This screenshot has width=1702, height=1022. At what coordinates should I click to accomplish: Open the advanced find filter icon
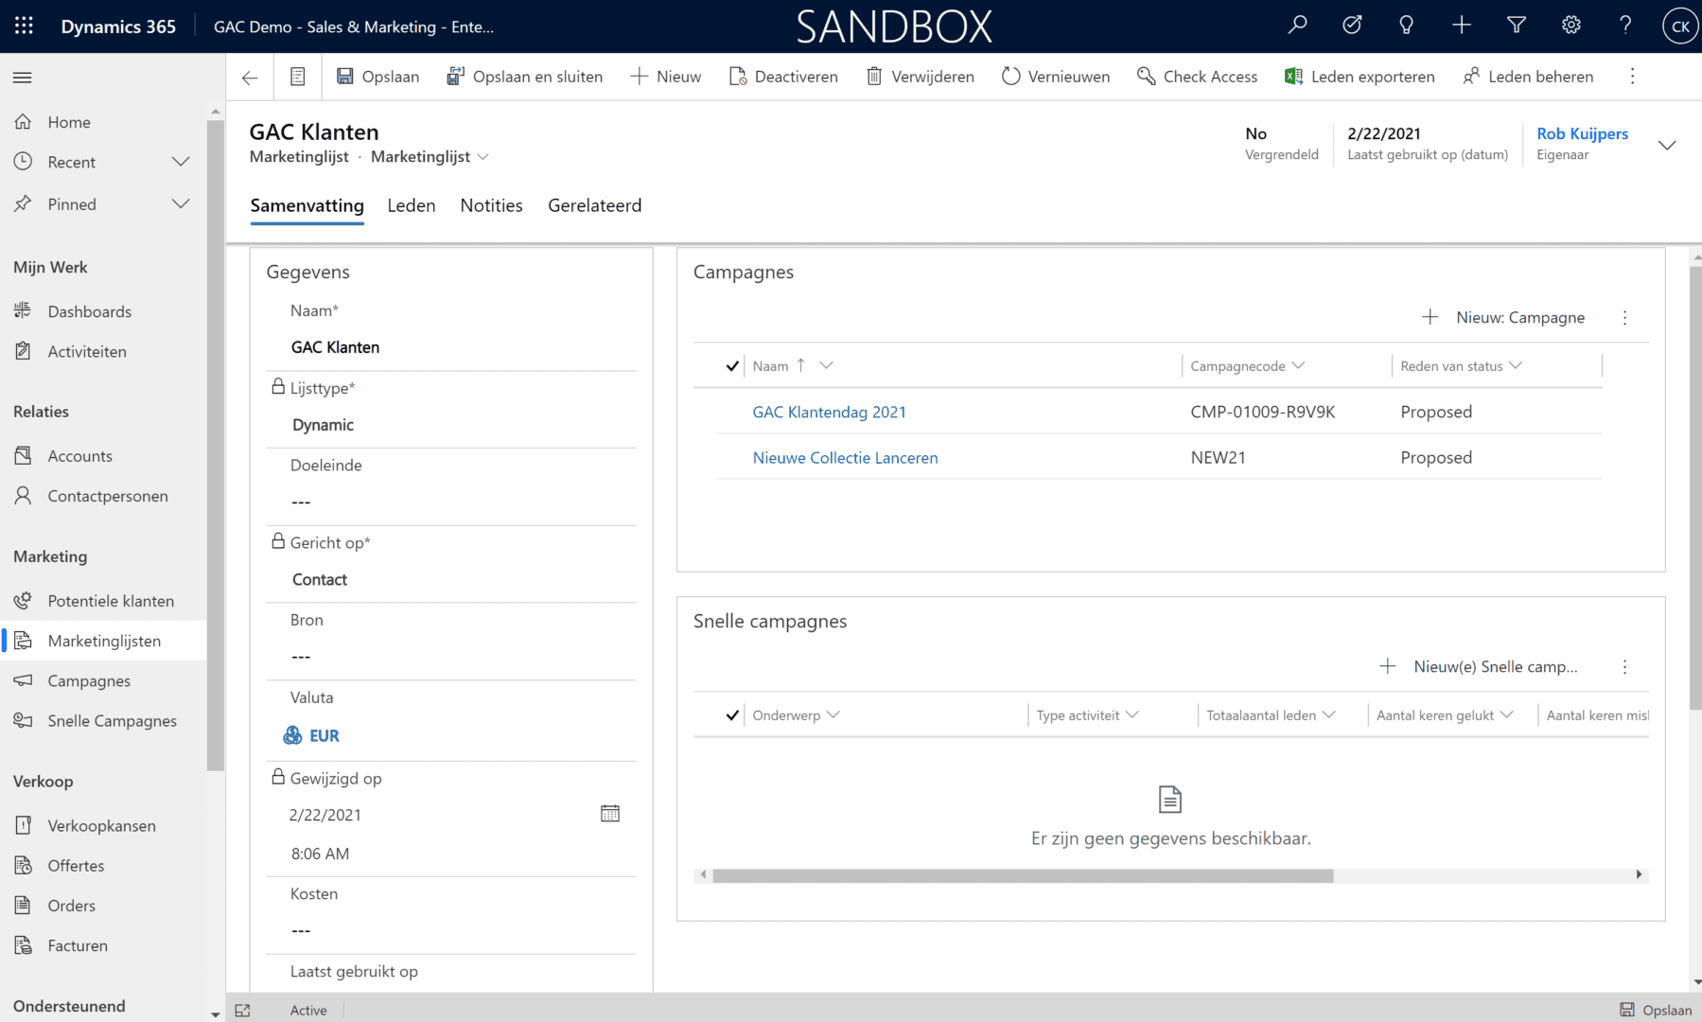tap(1516, 26)
